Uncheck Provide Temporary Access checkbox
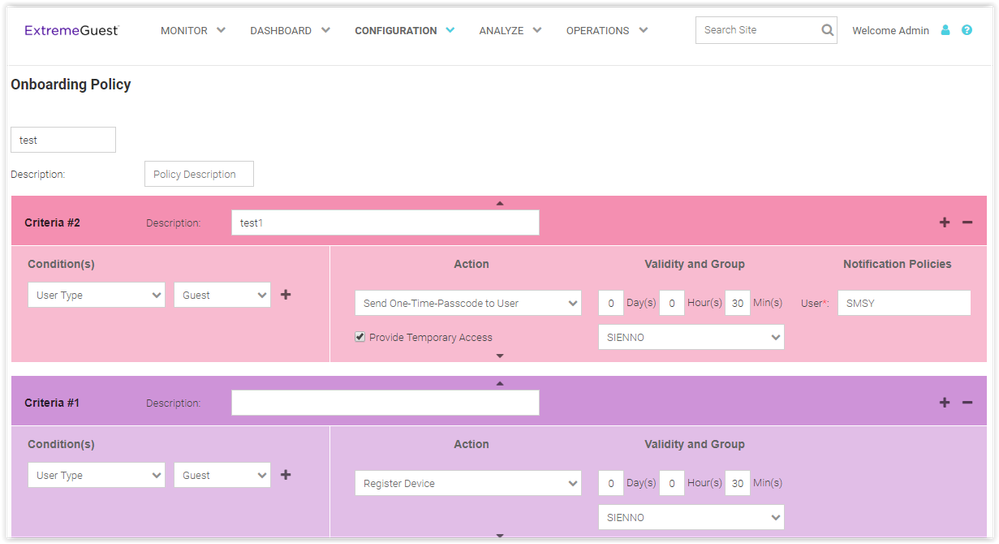This screenshot has width=999, height=544. [x=360, y=337]
